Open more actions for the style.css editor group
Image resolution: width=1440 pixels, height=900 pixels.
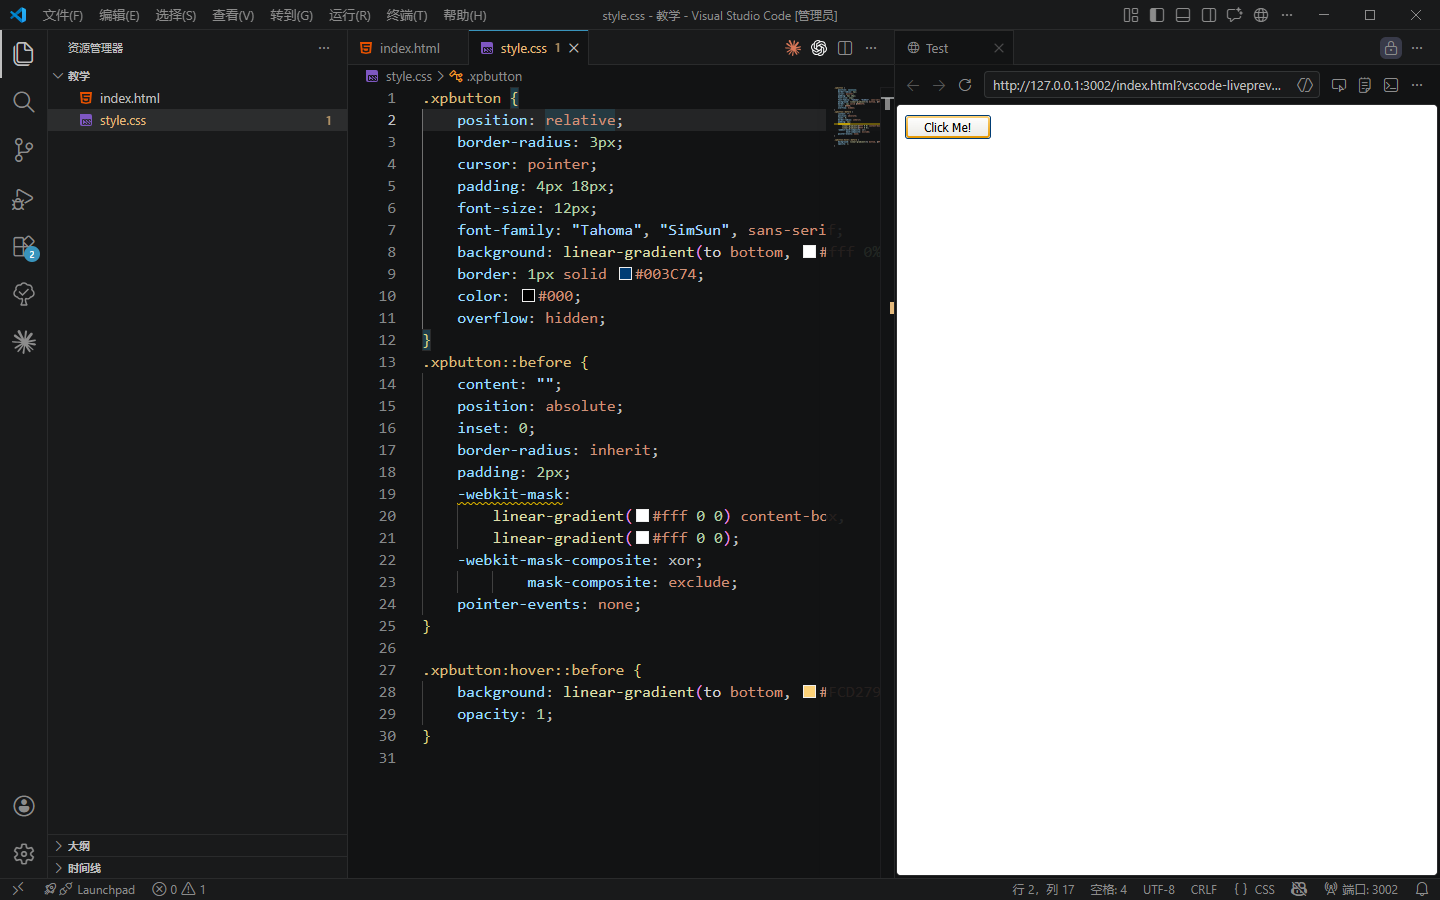pyautogui.click(x=871, y=48)
